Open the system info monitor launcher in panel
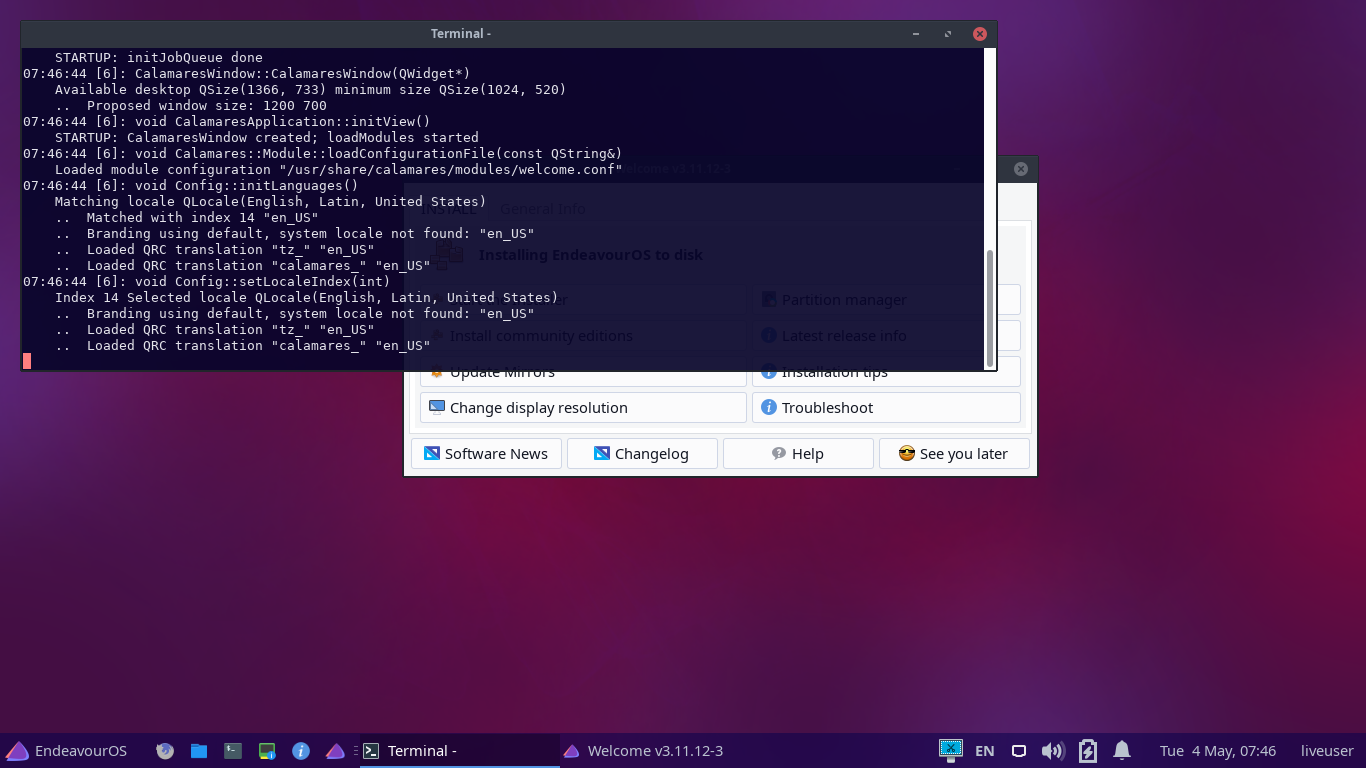Viewport: 1366px width, 768px height. point(267,750)
